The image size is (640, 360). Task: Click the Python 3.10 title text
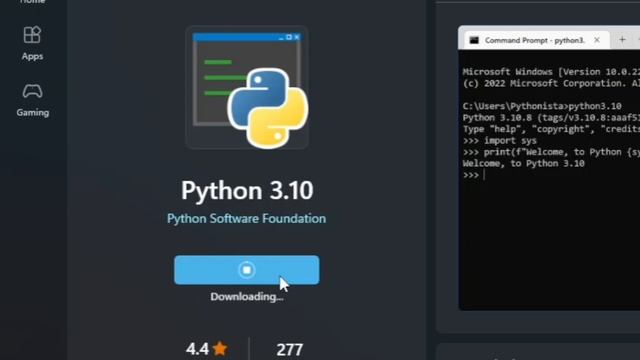click(247, 190)
